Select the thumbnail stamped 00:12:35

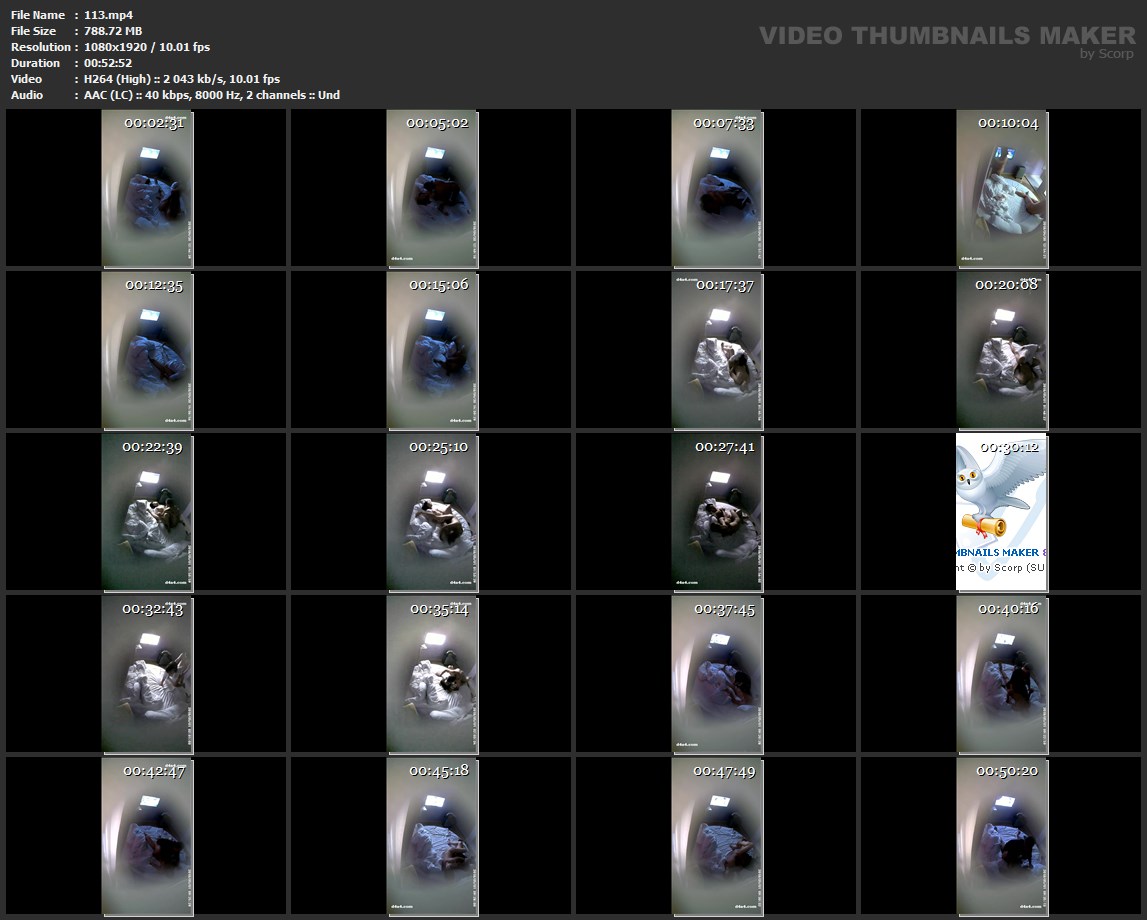(x=147, y=350)
